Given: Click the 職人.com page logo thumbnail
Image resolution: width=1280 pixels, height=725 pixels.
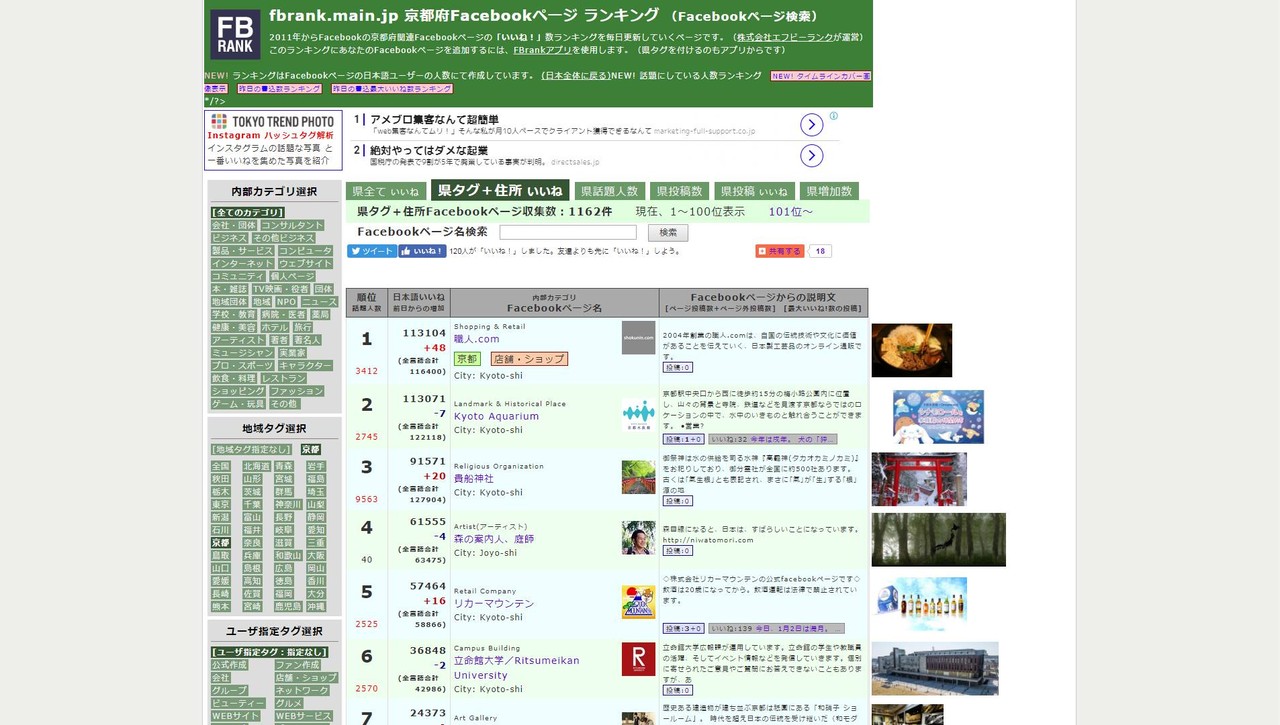Looking at the screenshot, I should coord(638,337).
